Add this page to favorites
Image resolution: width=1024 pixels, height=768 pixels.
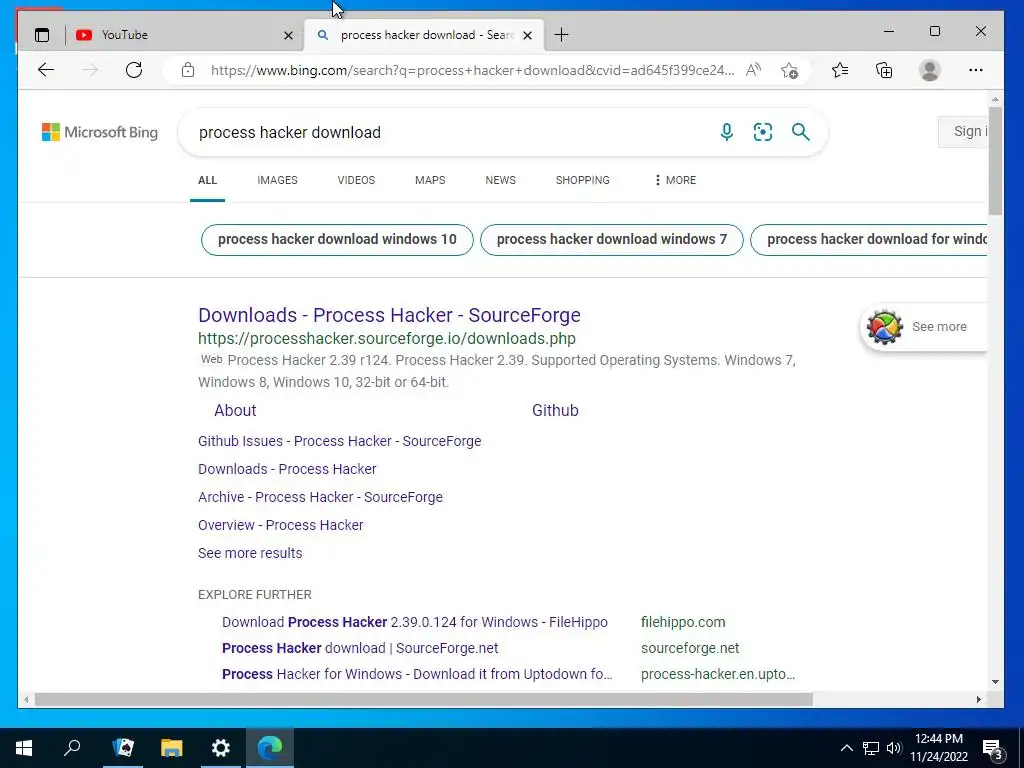(x=789, y=70)
